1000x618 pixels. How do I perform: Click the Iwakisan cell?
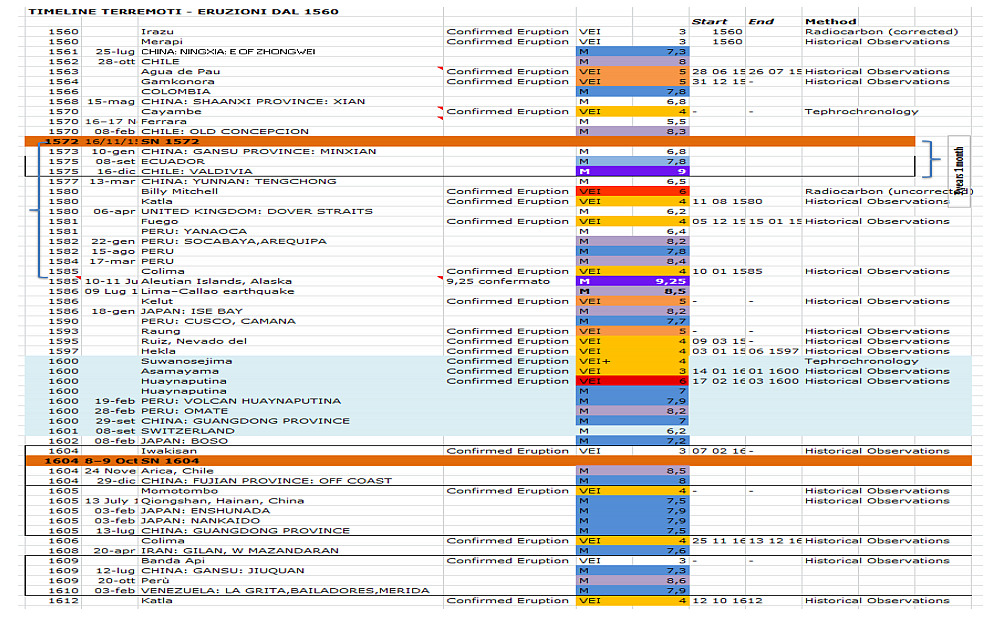point(169,451)
